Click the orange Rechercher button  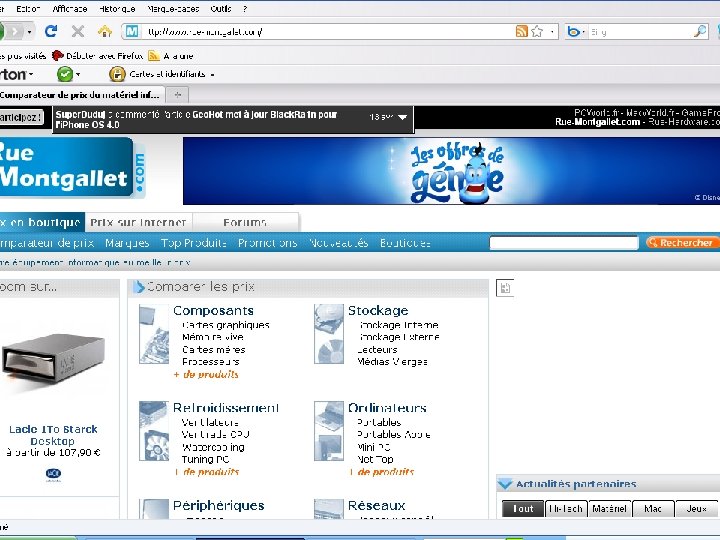[x=681, y=242]
